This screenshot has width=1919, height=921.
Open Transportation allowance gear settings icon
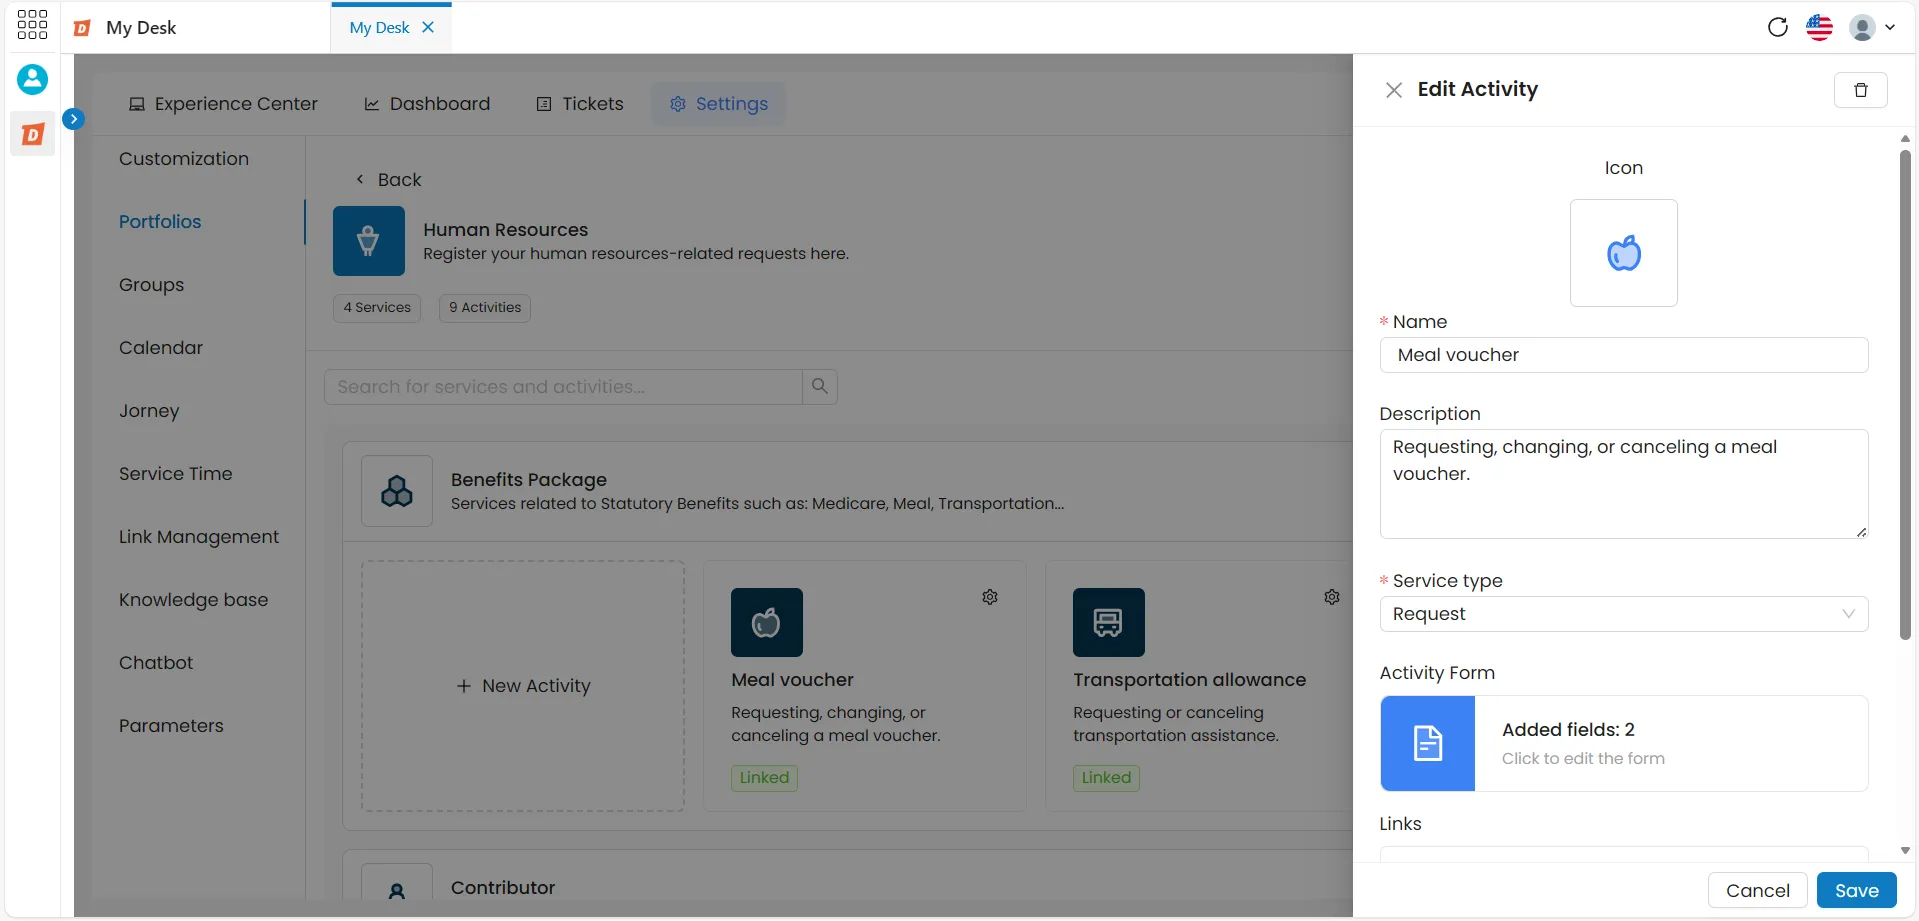[x=1332, y=597]
